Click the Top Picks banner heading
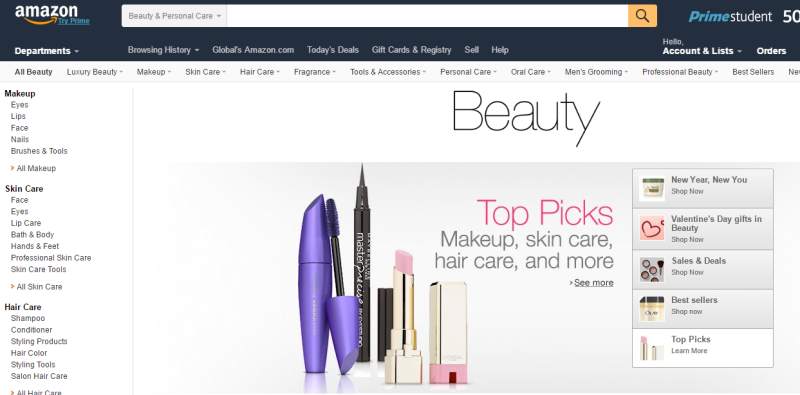Image resolution: width=800 pixels, height=395 pixels. pos(544,213)
